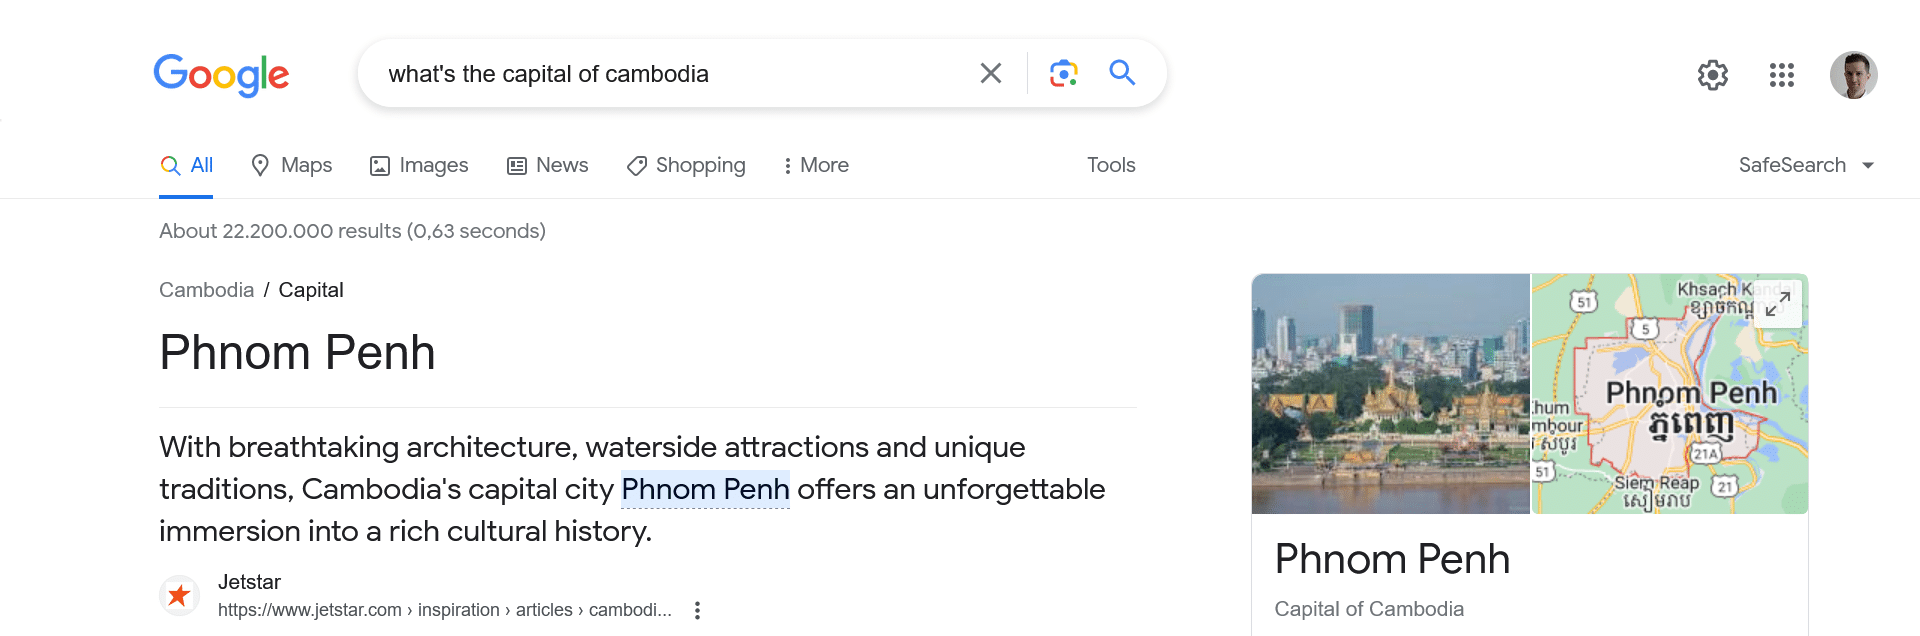Switch to the News tab
Image resolution: width=1920 pixels, height=636 pixels.
tap(548, 165)
